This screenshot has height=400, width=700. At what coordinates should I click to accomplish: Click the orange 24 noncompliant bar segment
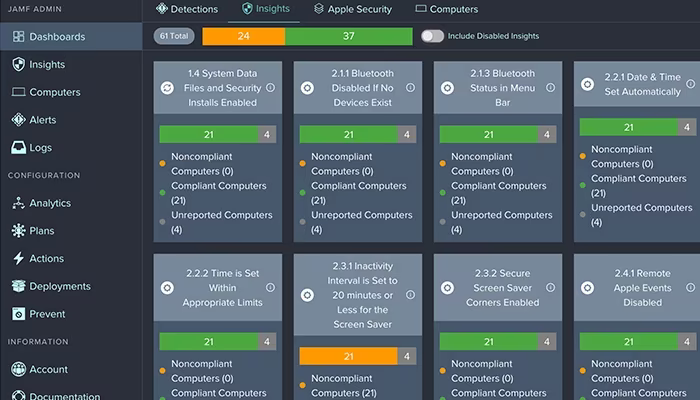pyautogui.click(x=244, y=36)
